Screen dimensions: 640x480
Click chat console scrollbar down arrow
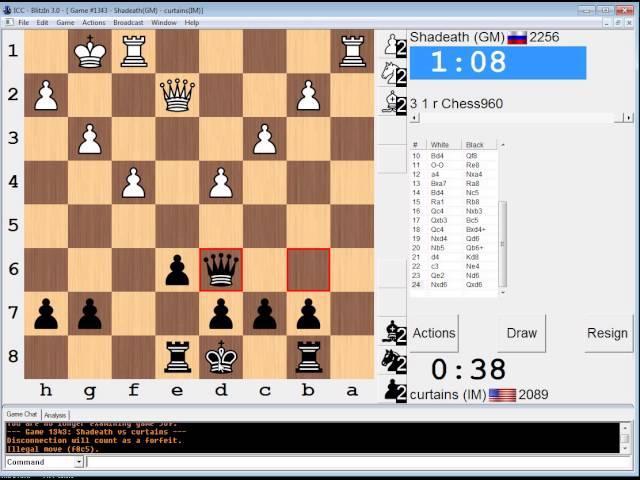pyautogui.click(x=625, y=448)
